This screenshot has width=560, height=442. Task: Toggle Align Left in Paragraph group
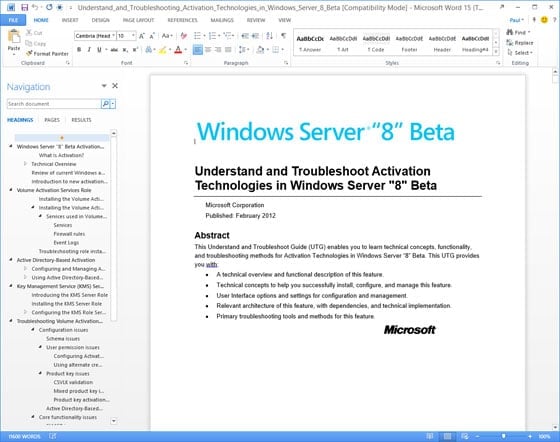pyautogui.click(x=198, y=50)
